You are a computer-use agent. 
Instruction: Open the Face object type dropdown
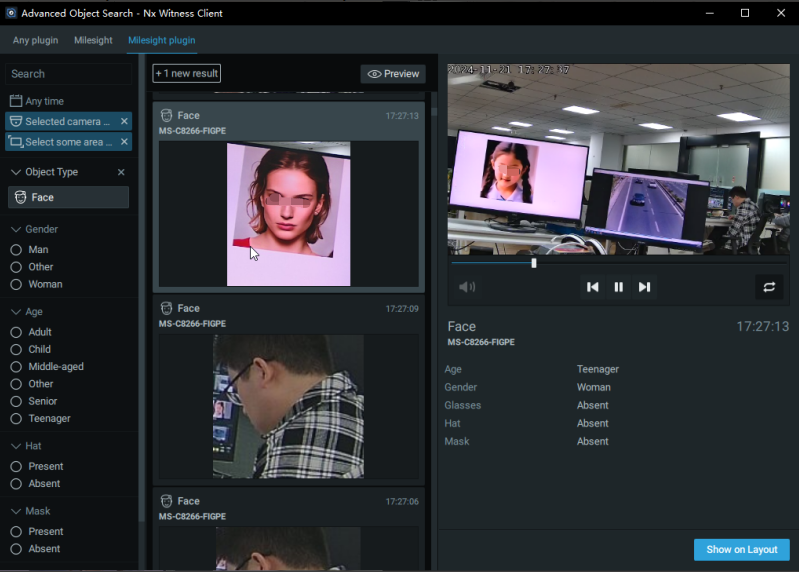(68, 197)
